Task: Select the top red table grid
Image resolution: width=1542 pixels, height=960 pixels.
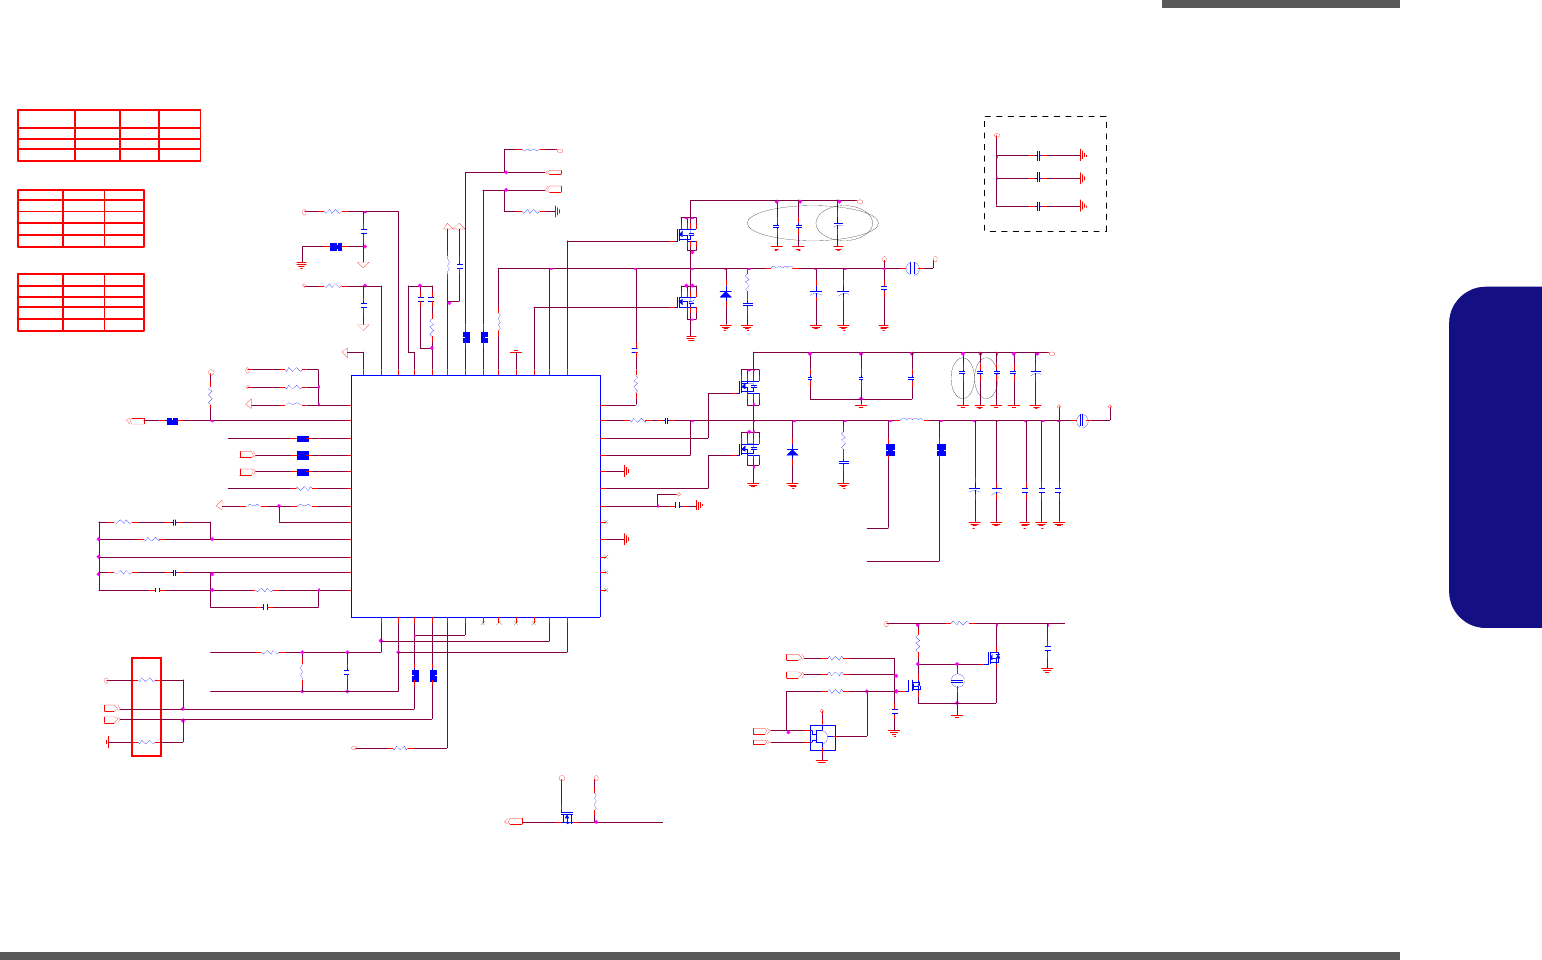Action: (x=109, y=135)
